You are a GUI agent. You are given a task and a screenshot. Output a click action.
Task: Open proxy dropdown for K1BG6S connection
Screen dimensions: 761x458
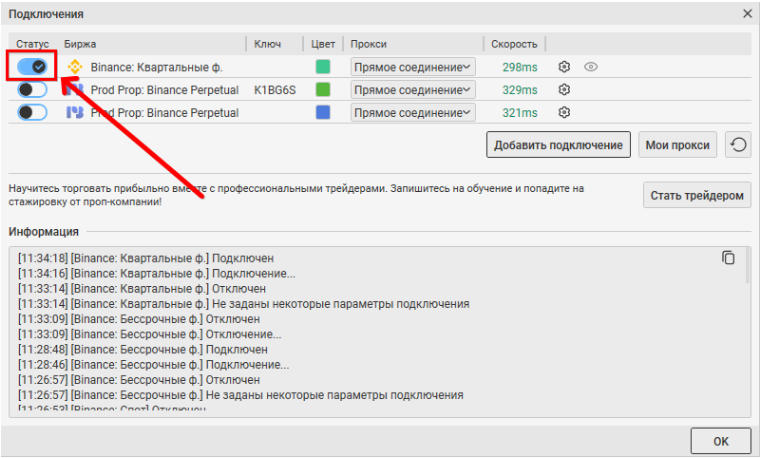pyautogui.click(x=413, y=90)
